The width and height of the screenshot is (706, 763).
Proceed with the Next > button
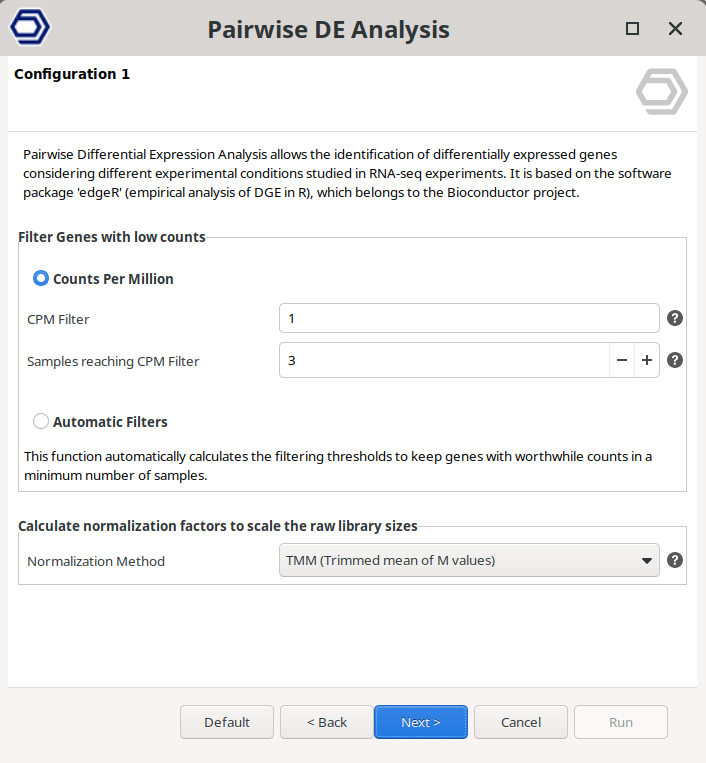point(420,722)
